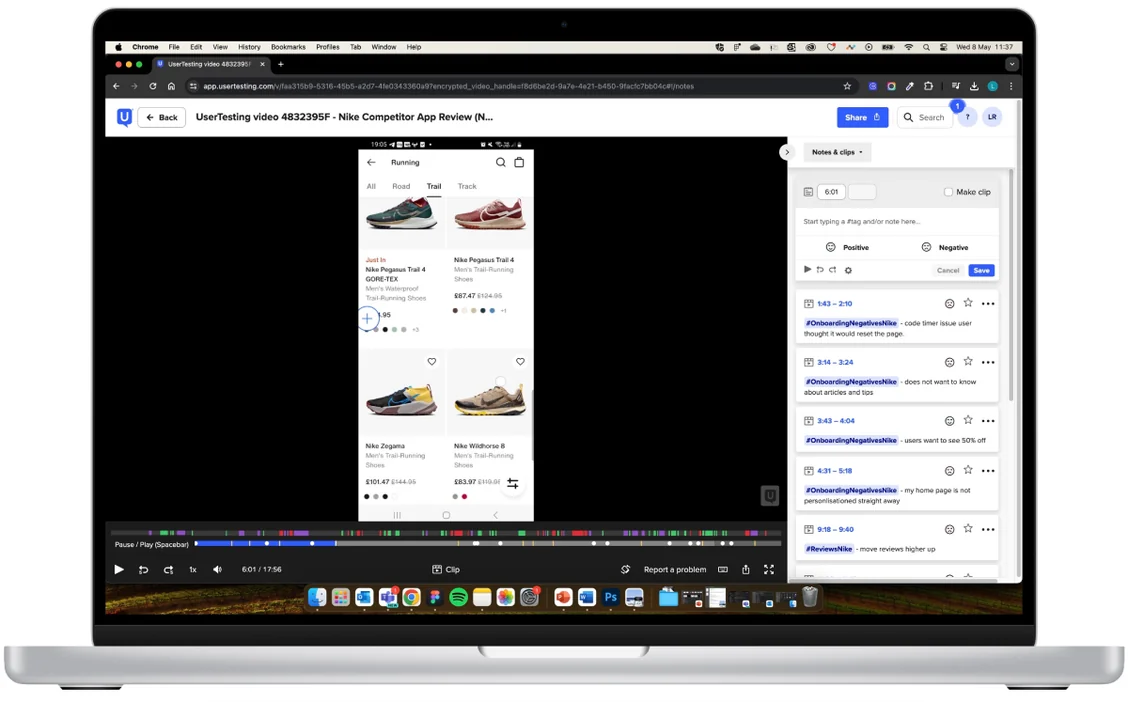Mark the note as Negative

[x=945, y=247]
